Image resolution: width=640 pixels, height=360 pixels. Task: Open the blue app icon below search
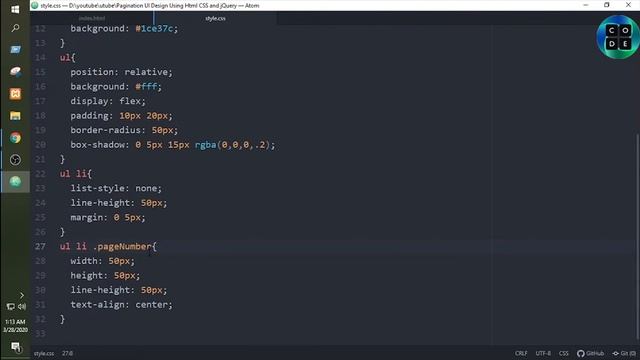pos(15,49)
